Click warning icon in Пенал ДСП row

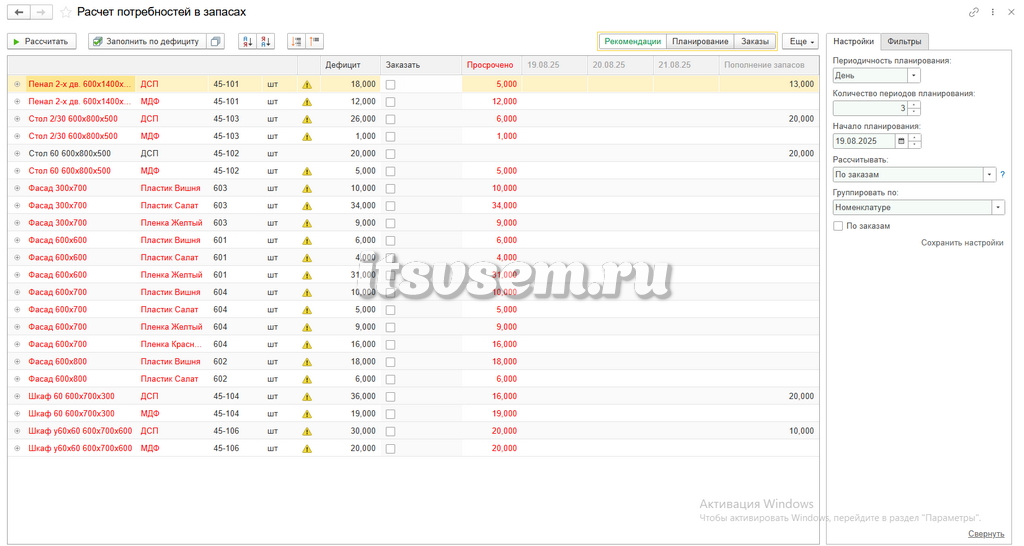tap(307, 84)
